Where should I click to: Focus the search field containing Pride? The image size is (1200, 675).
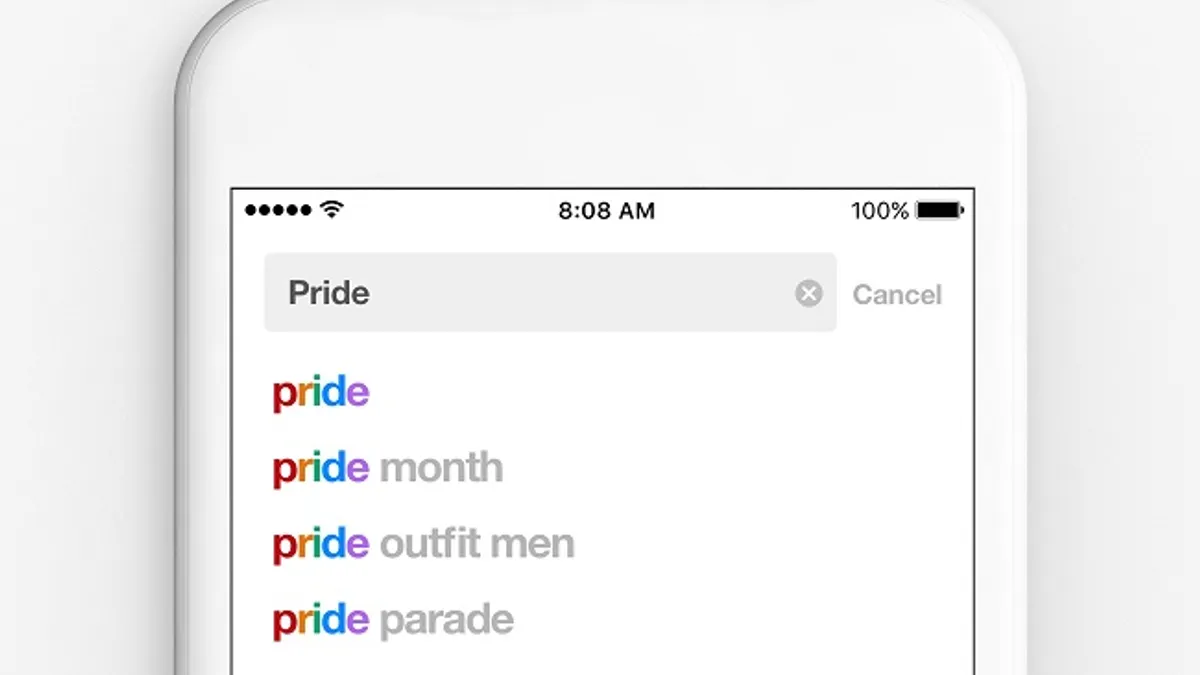(550, 292)
